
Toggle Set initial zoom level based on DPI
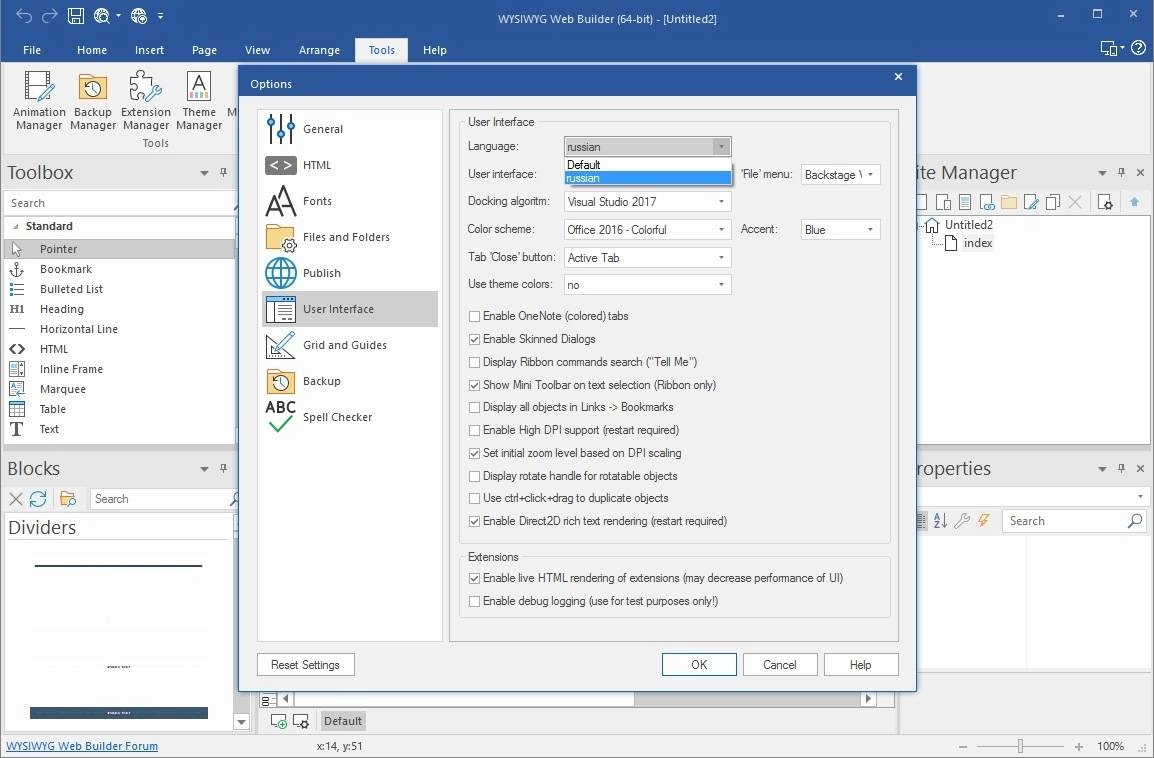pyautogui.click(x=475, y=453)
